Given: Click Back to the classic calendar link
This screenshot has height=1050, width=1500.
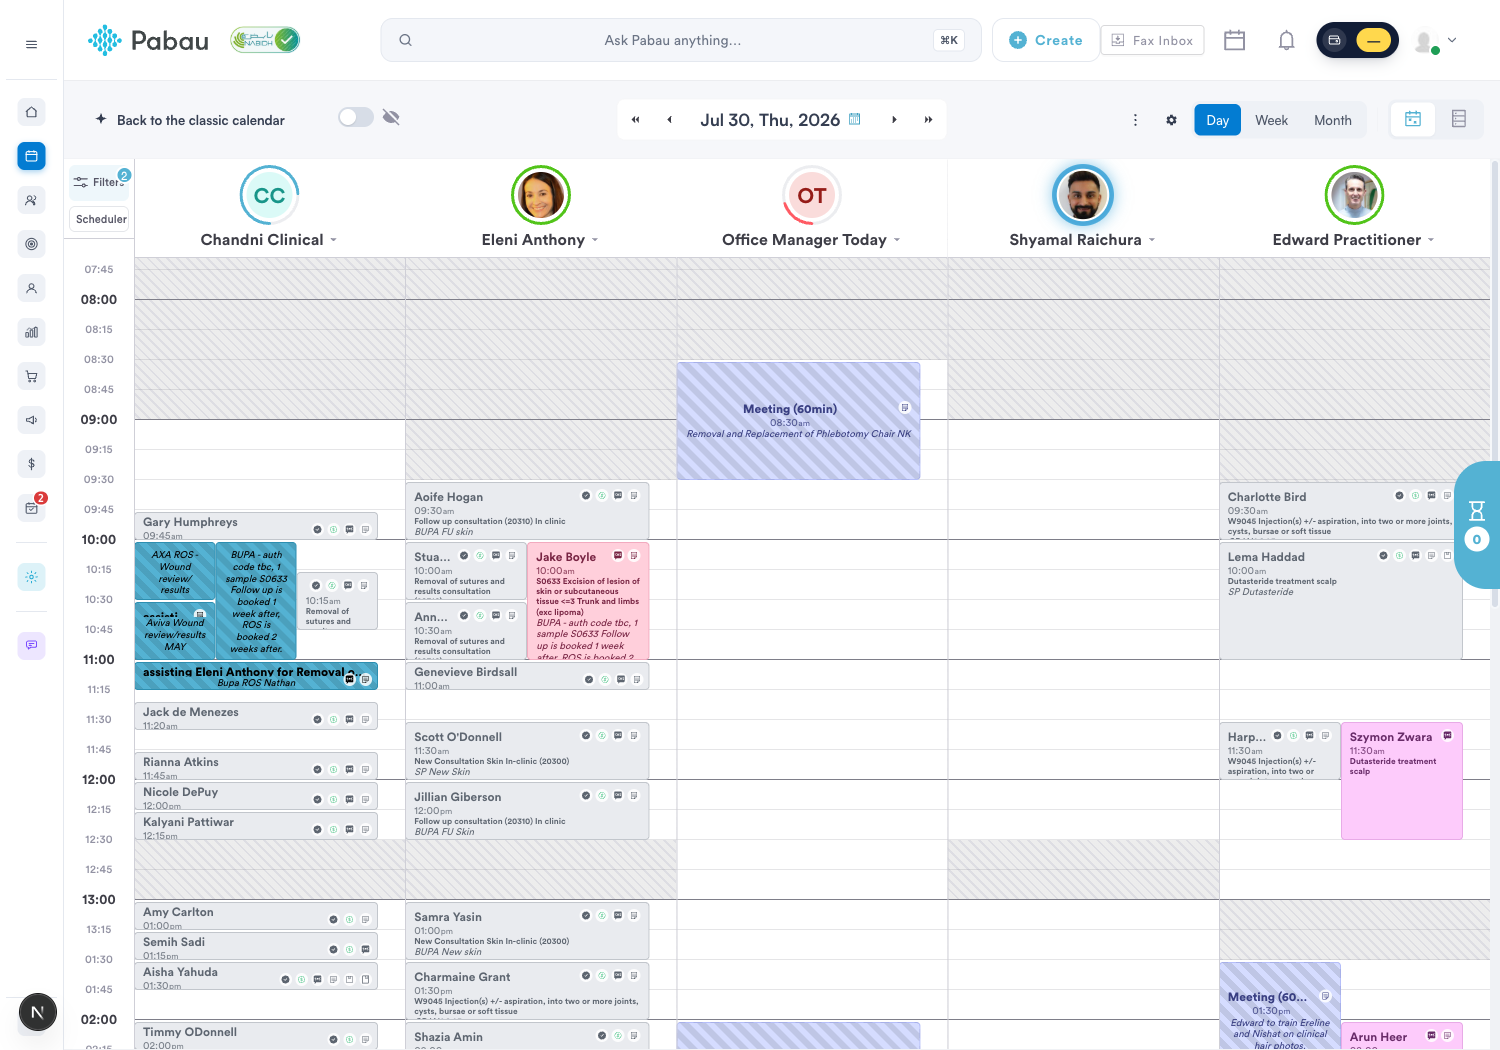Looking at the screenshot, I should [x=190, y=120].
